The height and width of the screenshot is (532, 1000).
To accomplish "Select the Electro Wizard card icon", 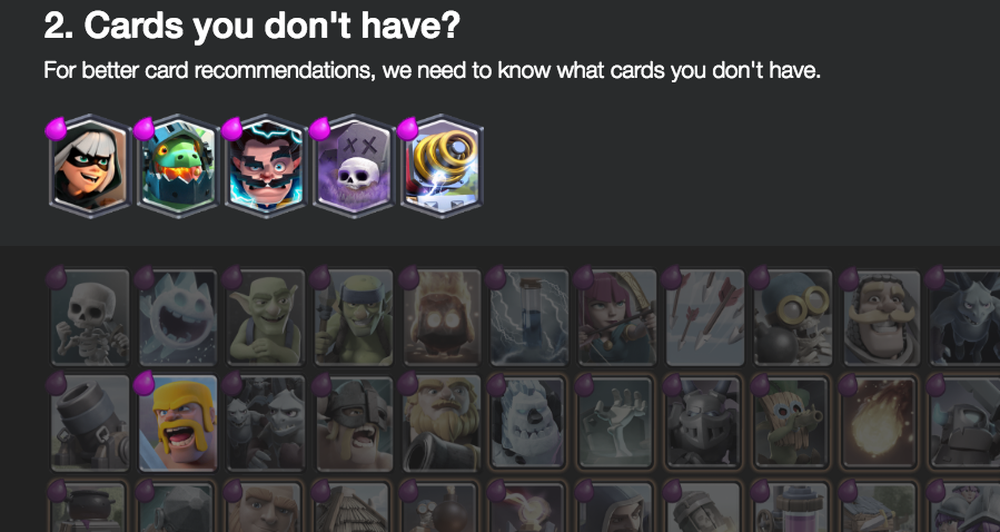I will [266, 166].
